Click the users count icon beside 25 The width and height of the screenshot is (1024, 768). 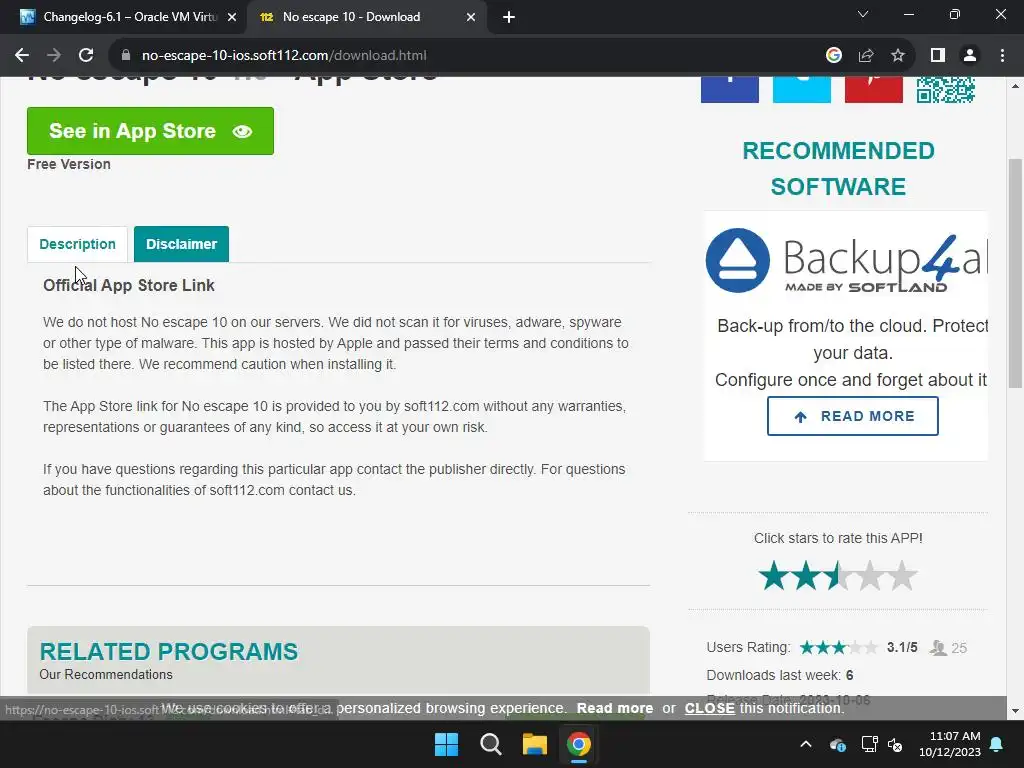point(938,648)
